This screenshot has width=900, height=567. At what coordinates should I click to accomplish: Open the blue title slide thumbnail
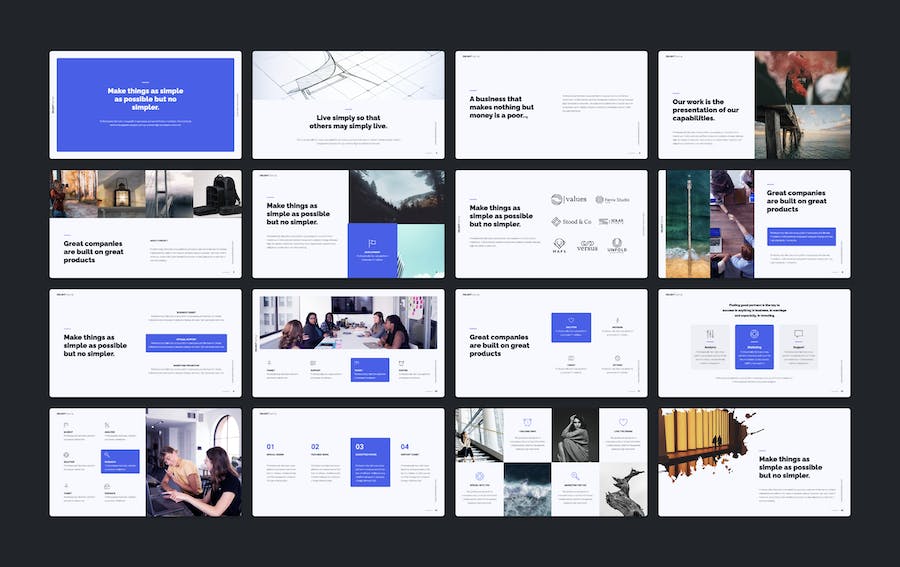click(145, 104)
